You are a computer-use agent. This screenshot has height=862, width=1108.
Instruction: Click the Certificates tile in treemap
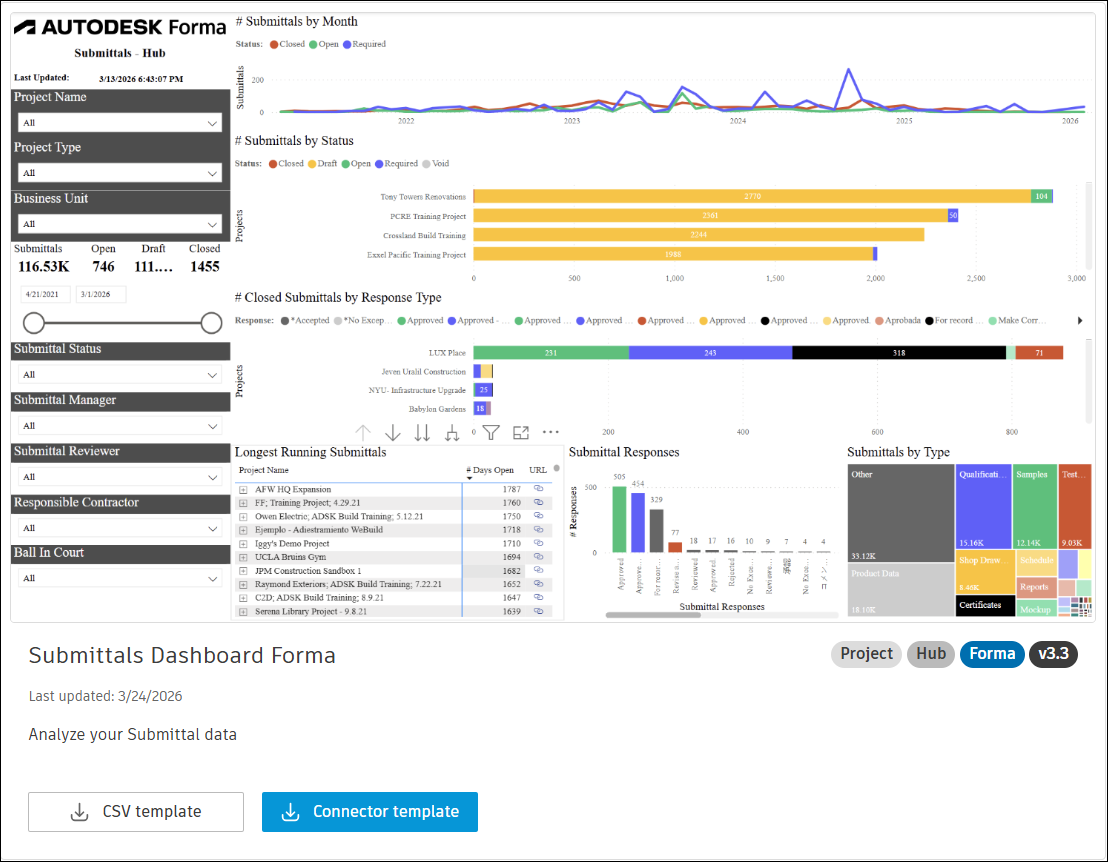tap(986, 606)
